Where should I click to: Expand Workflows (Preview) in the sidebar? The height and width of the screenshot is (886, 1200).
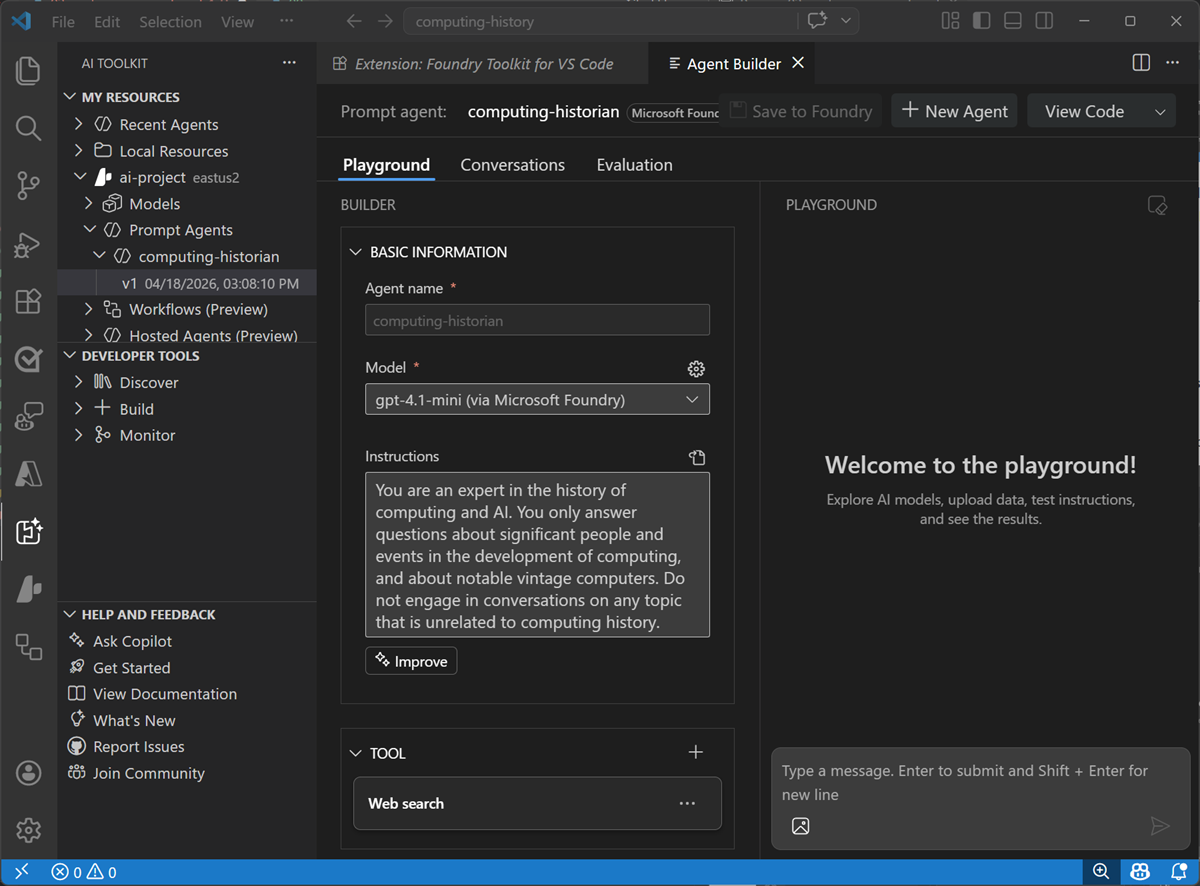pyautogui.click(x=88, y=309)
